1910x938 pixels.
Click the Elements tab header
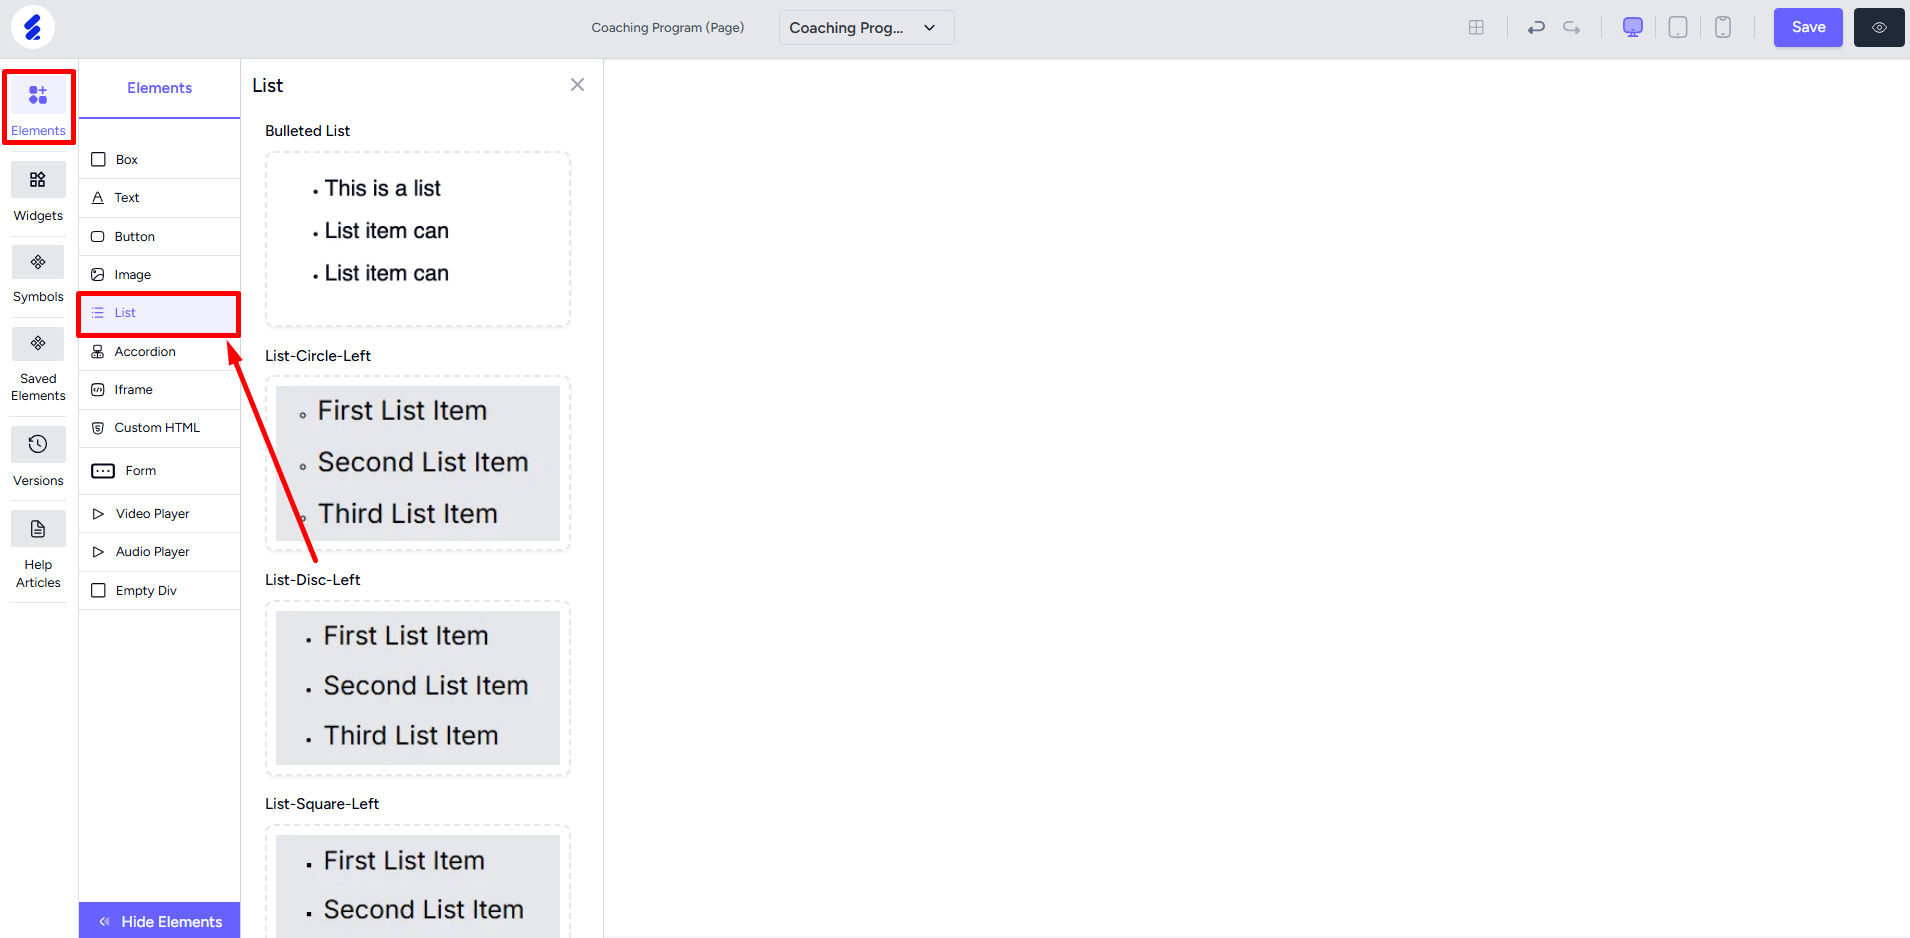point(159,88)
